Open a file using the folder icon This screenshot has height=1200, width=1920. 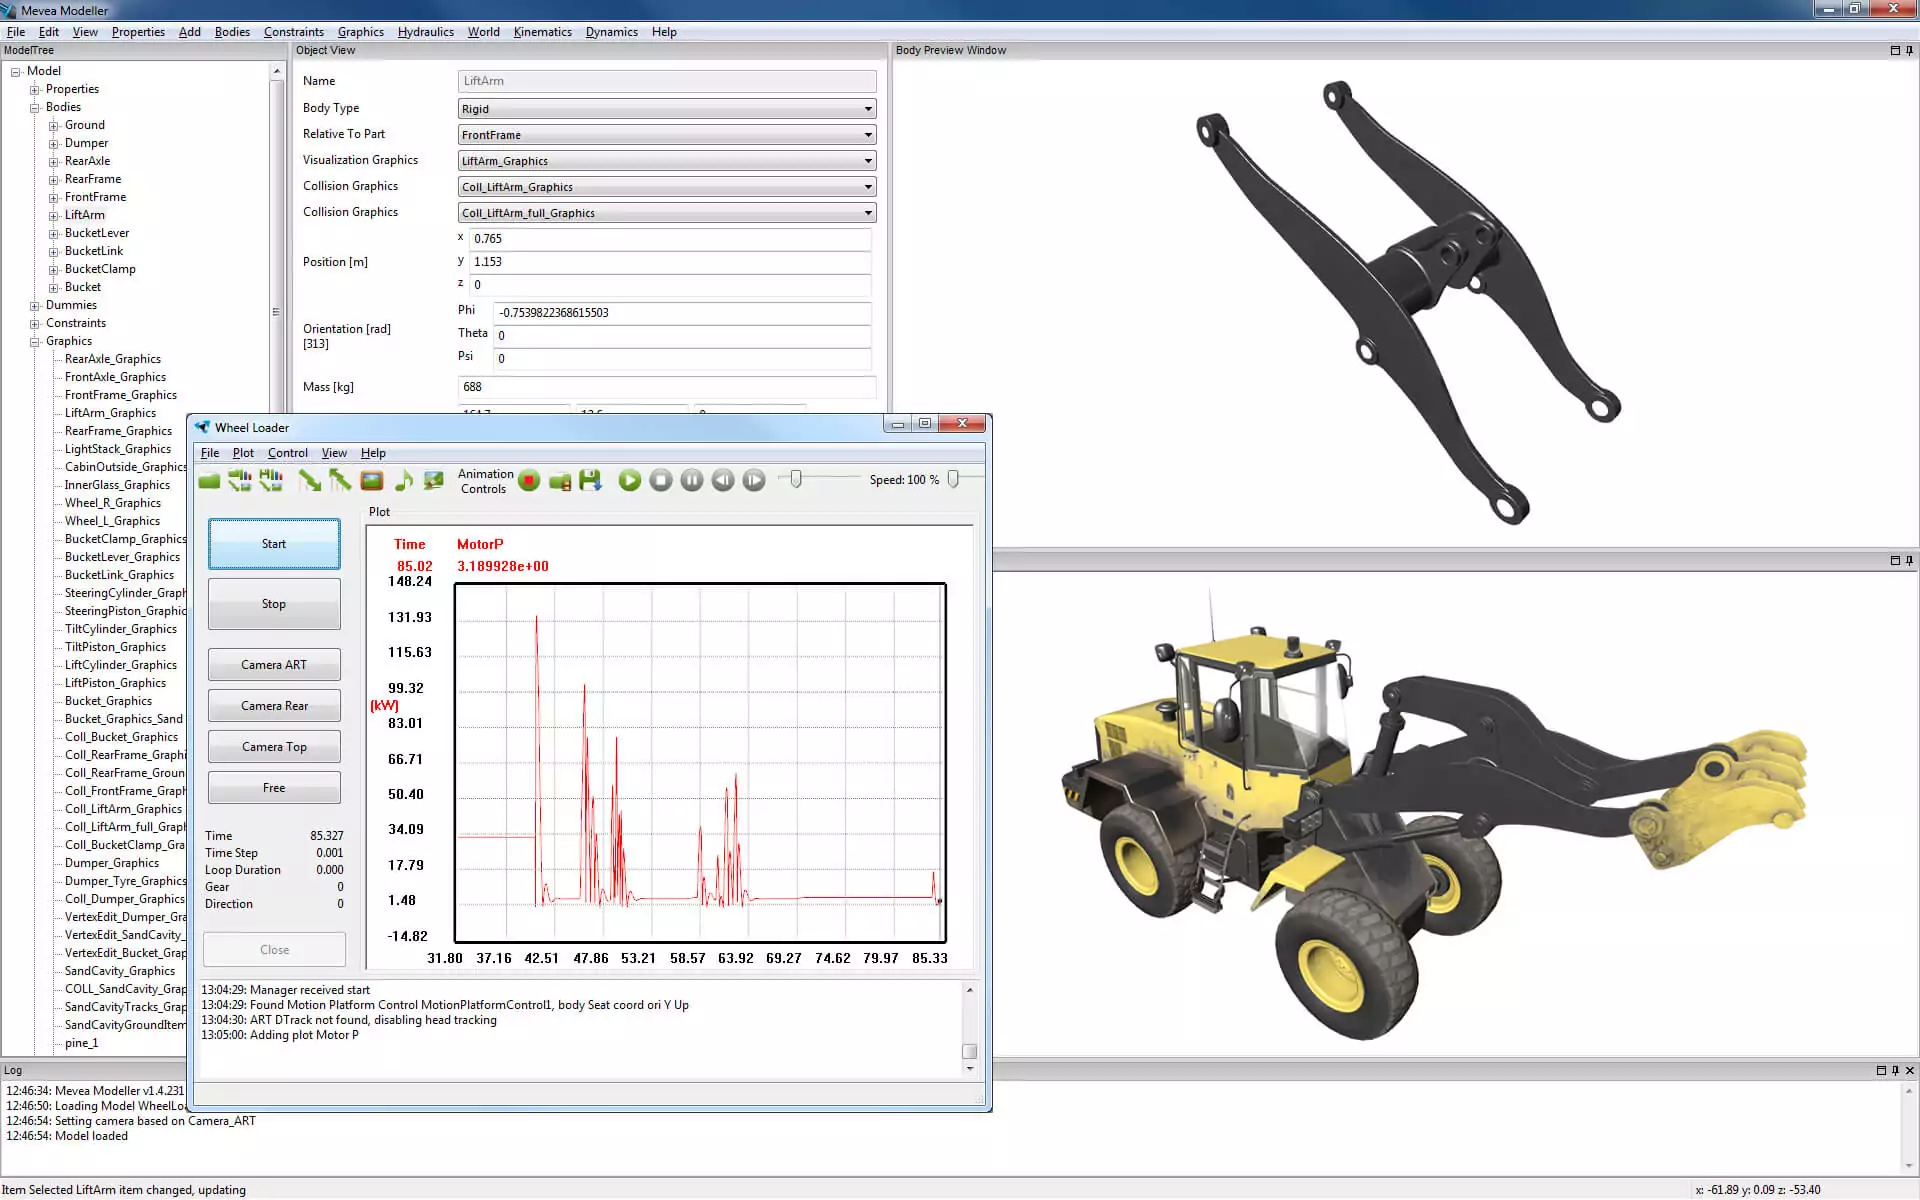pyautogui.click(x=208, y=480)
